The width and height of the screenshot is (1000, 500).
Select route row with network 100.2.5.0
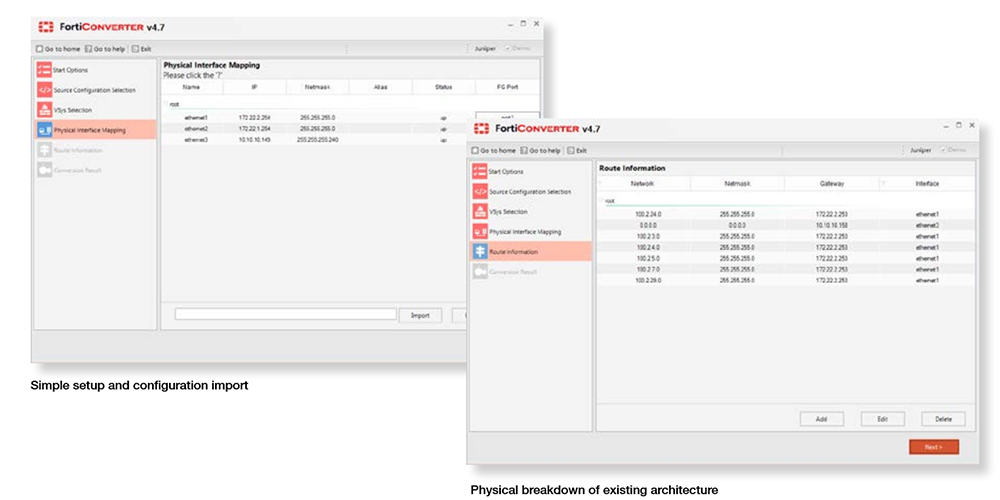tap(786, 258)
